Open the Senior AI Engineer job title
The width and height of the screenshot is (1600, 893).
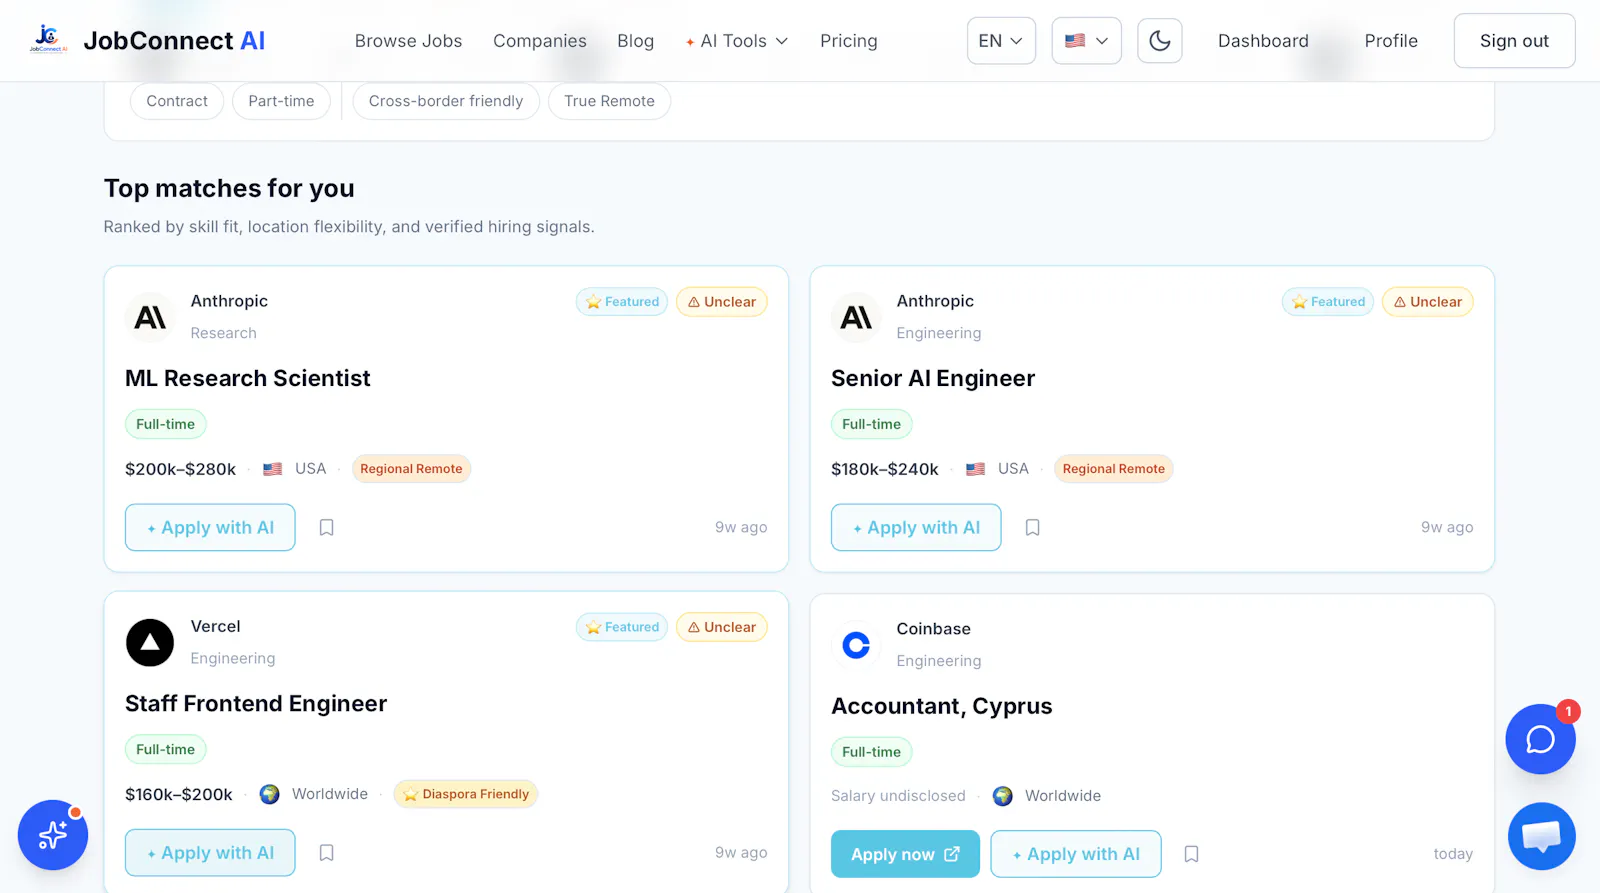tap(933, 378)
